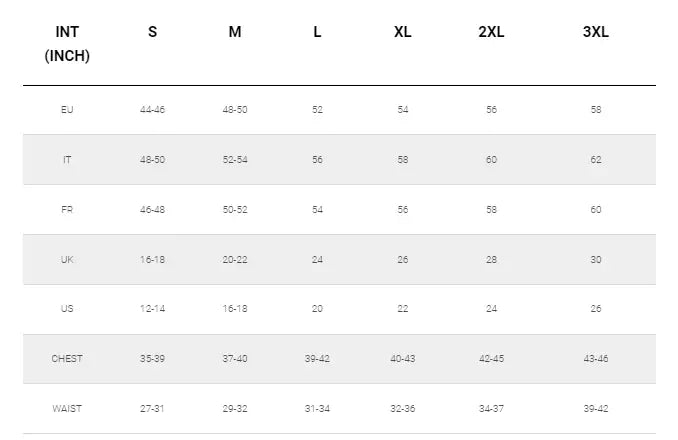The image size is (678, 440).
Task: Select the 3XL size column header
Action: (595, 32)
